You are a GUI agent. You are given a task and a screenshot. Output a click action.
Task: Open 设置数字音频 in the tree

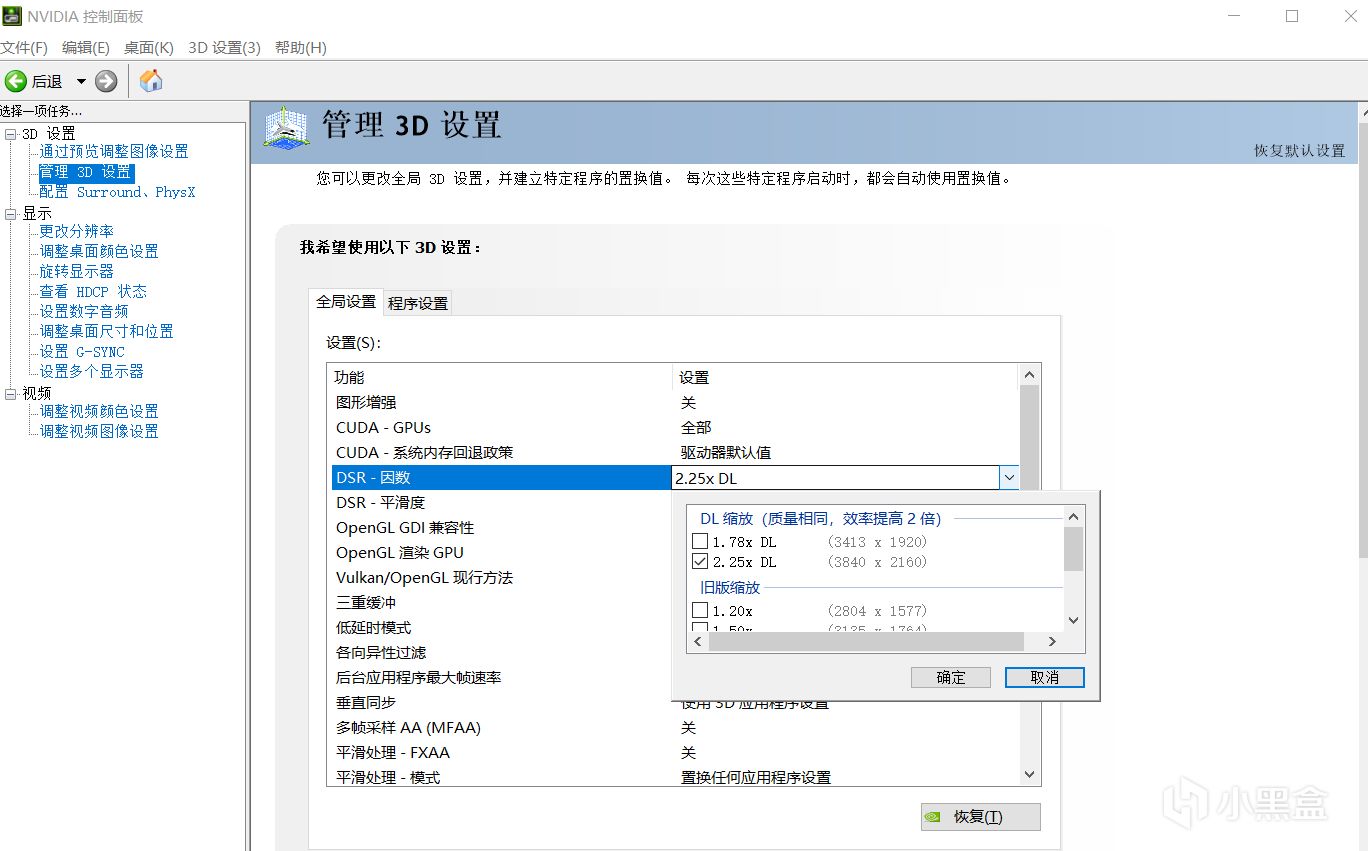coord(84,311)
